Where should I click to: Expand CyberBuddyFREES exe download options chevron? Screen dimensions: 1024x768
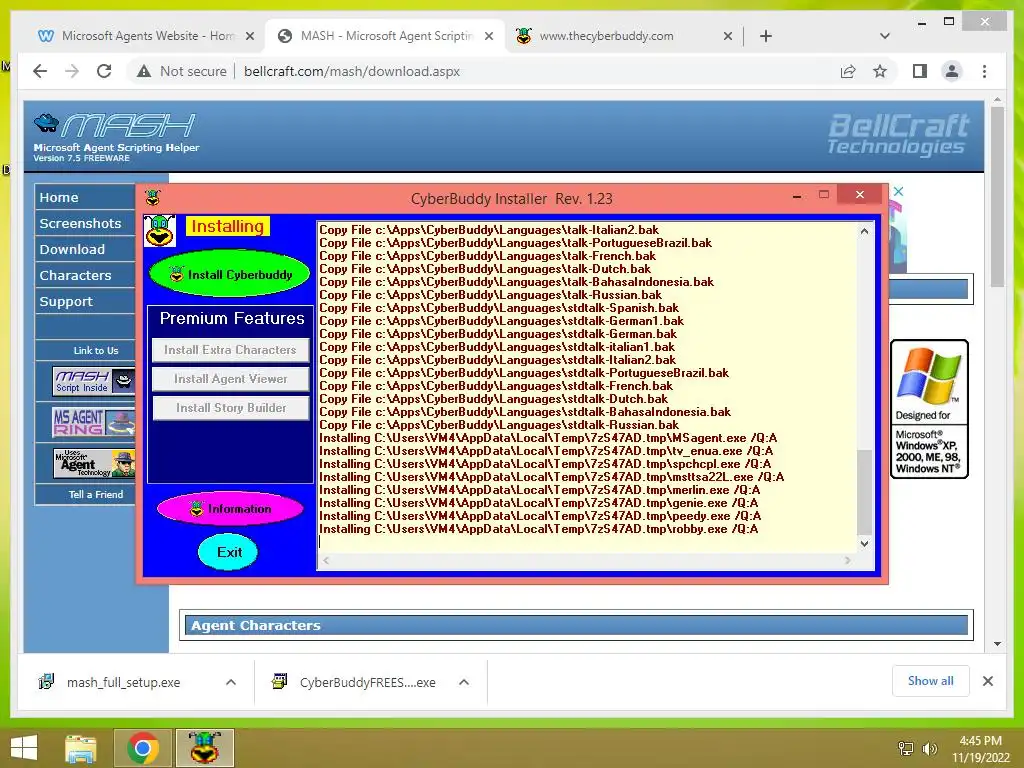(464, 682)
